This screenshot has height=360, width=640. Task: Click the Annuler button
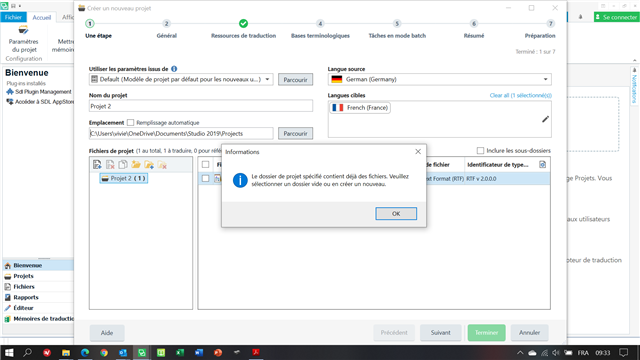click(x=529, y=333)
